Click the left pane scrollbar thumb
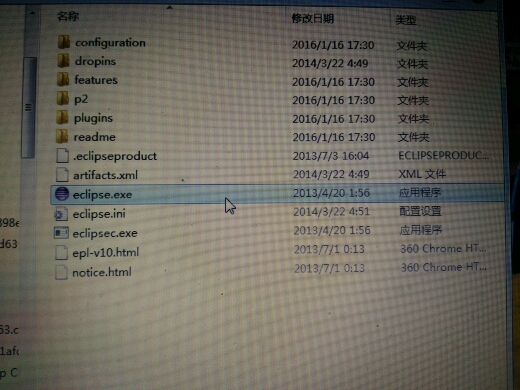Screen dimensions: 520x390 click(x=29, y=107)
